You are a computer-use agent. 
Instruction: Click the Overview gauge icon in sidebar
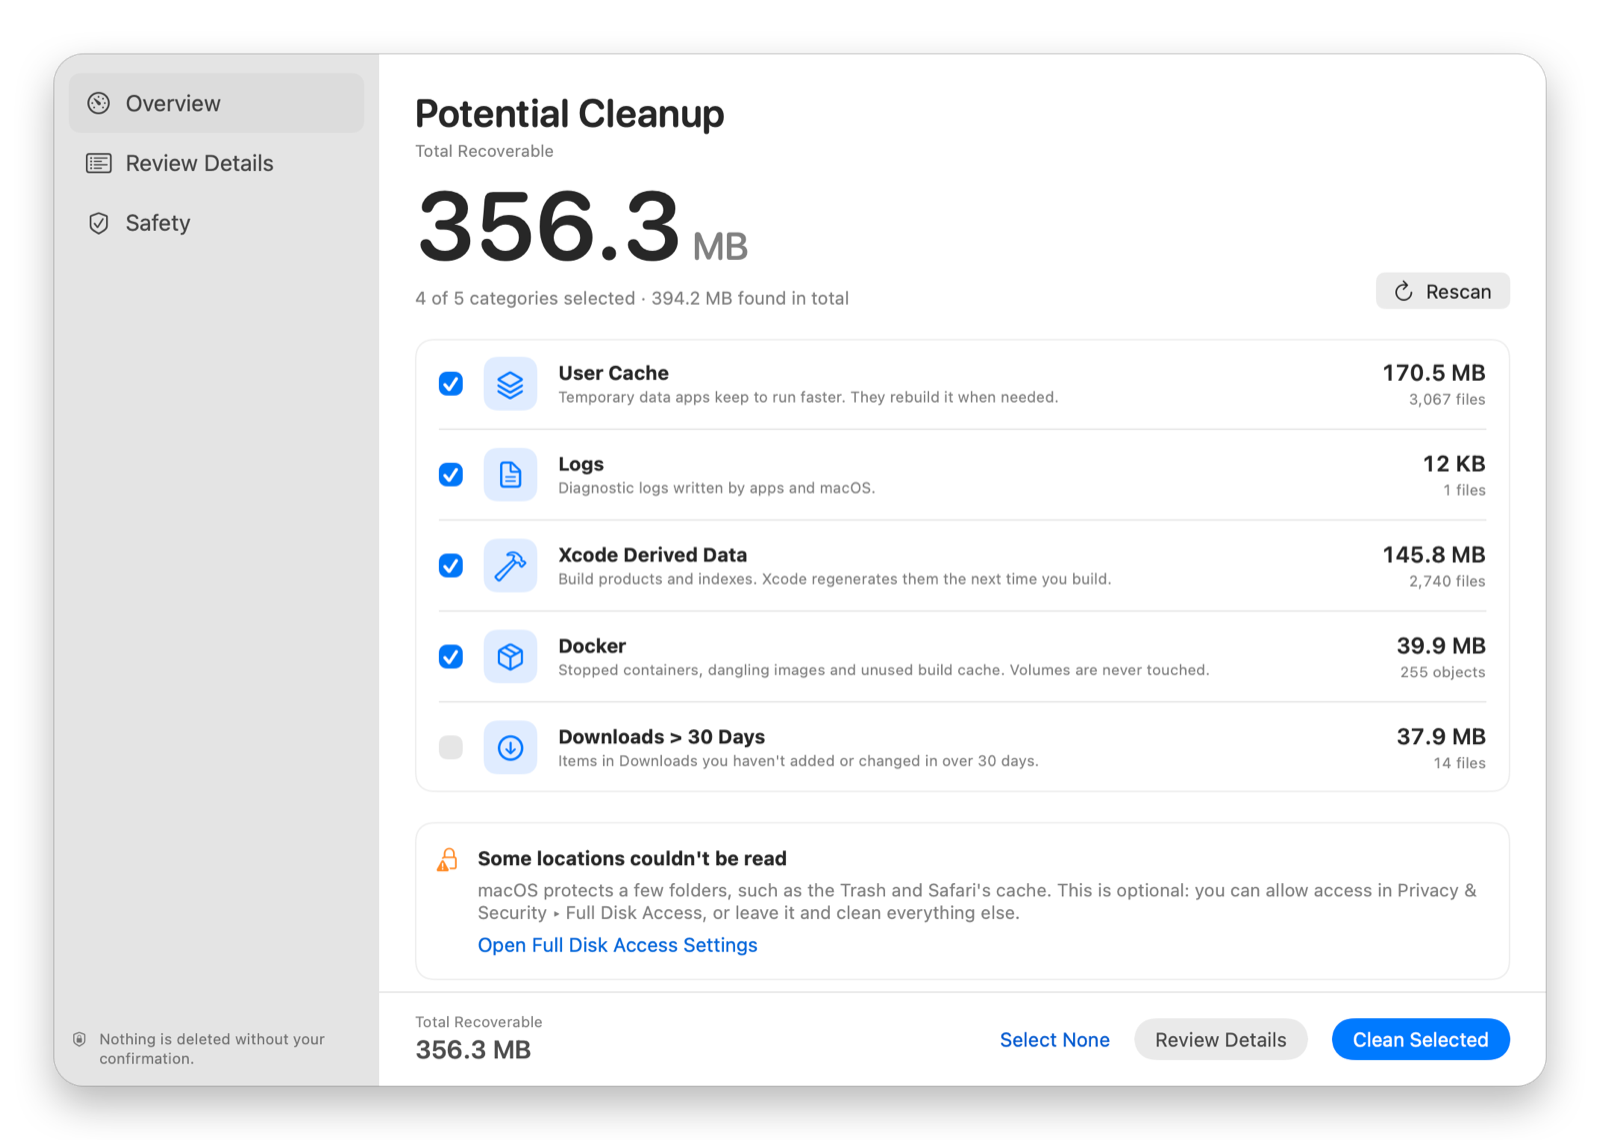(98, 103)
